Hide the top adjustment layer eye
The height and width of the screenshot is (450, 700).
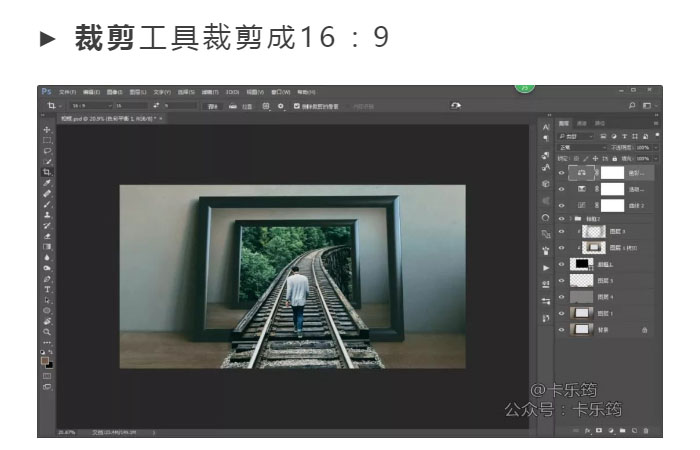(x=562, y=173)
